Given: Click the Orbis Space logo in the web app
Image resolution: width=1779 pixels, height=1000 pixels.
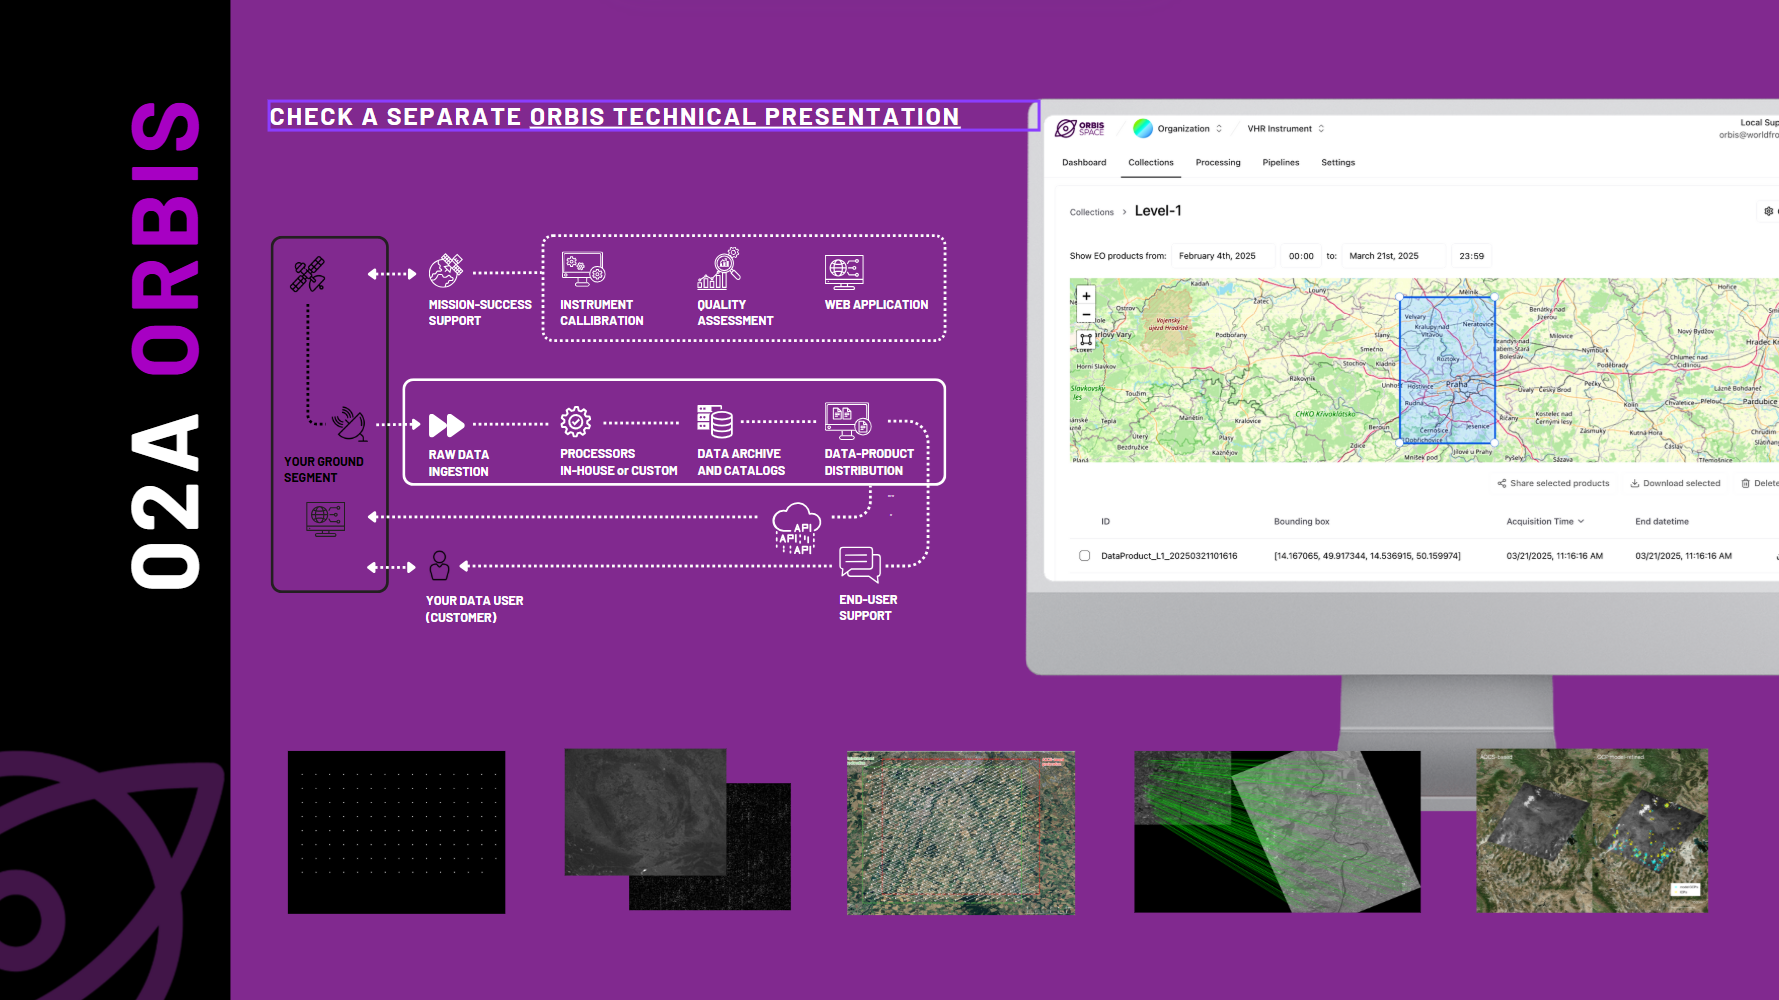Looking at the screenshot, I should (1080, 128).
